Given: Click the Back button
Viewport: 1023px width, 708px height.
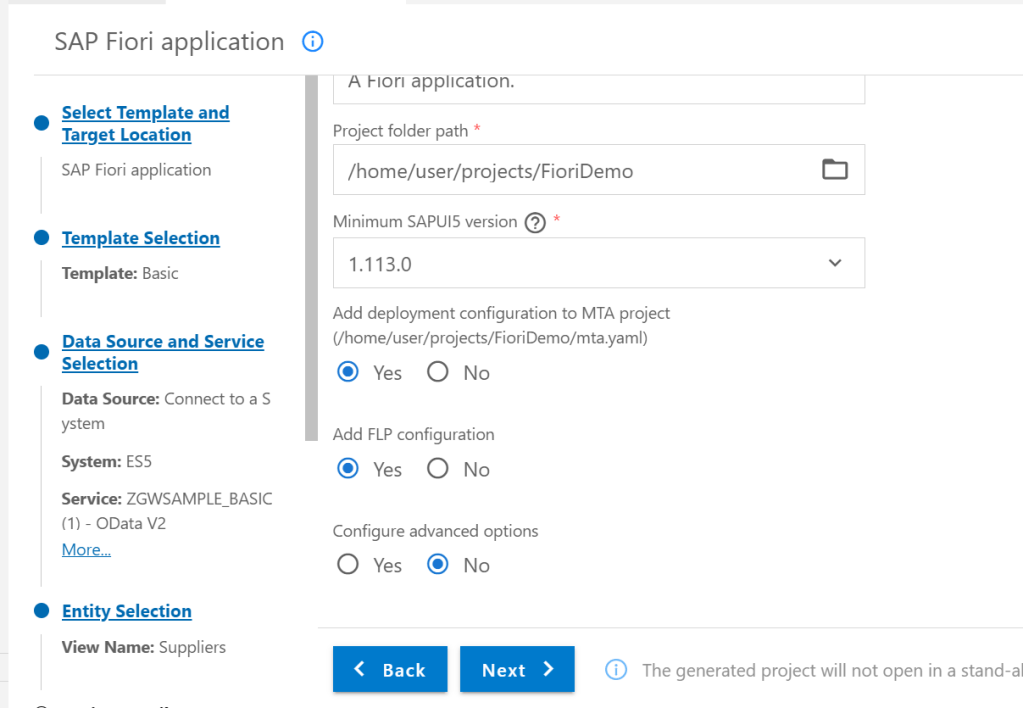Looking at the screenshot, I should click(x=389, y=670).
